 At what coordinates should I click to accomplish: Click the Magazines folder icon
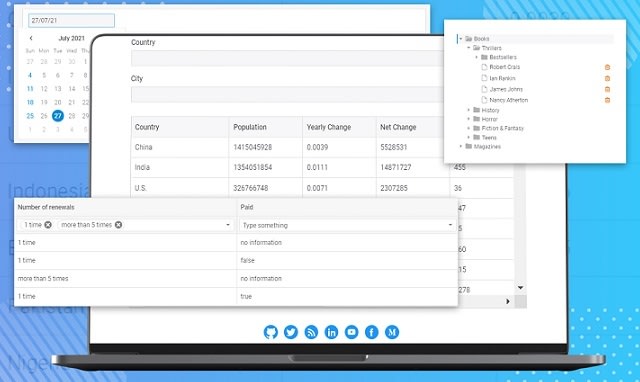point(469,146)
